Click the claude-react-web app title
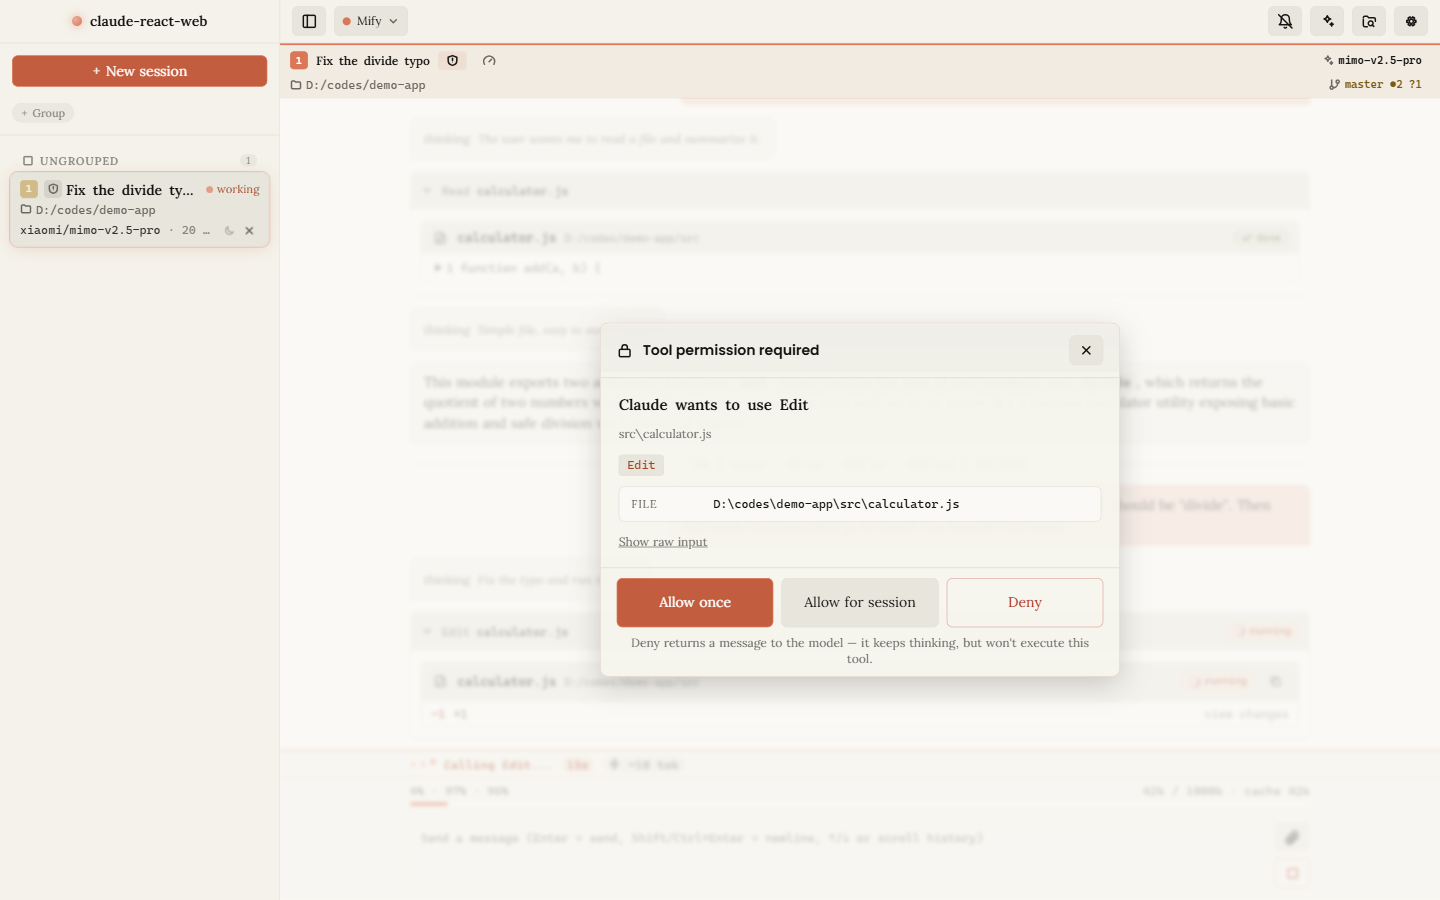 [149, 21]
